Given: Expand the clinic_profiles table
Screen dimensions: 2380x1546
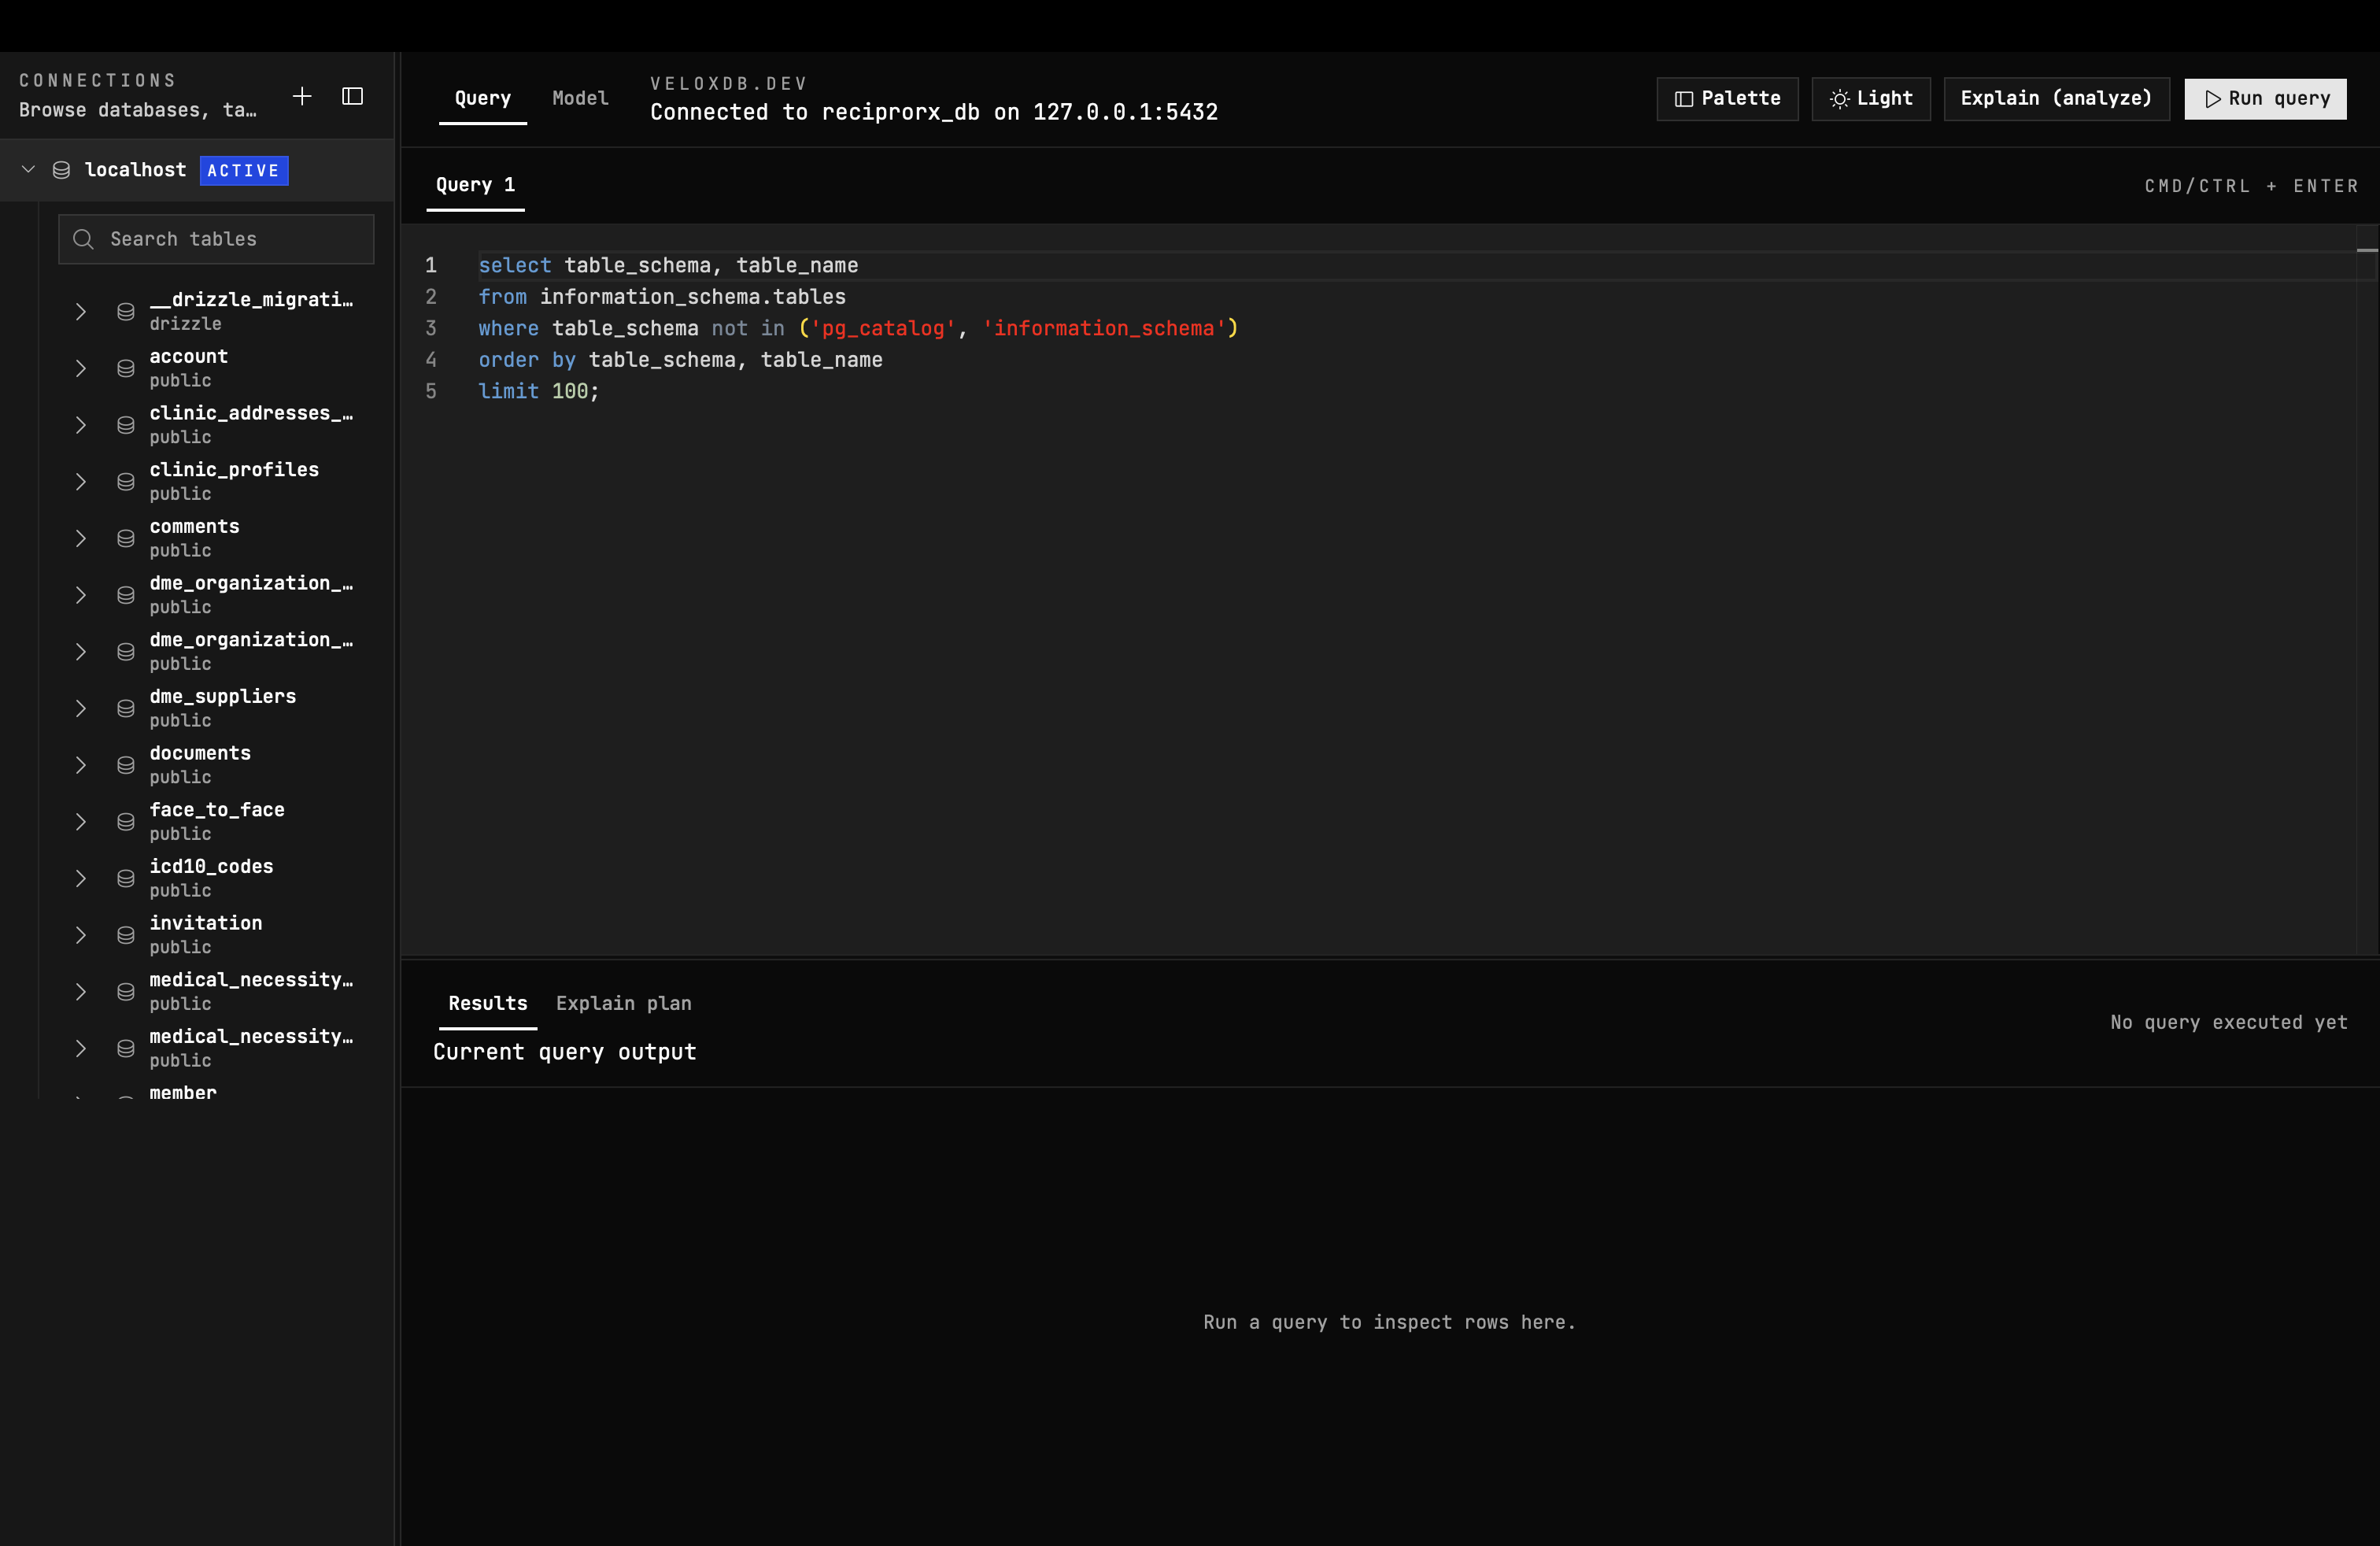Looking at the screenshot, I should coord(81,482).
